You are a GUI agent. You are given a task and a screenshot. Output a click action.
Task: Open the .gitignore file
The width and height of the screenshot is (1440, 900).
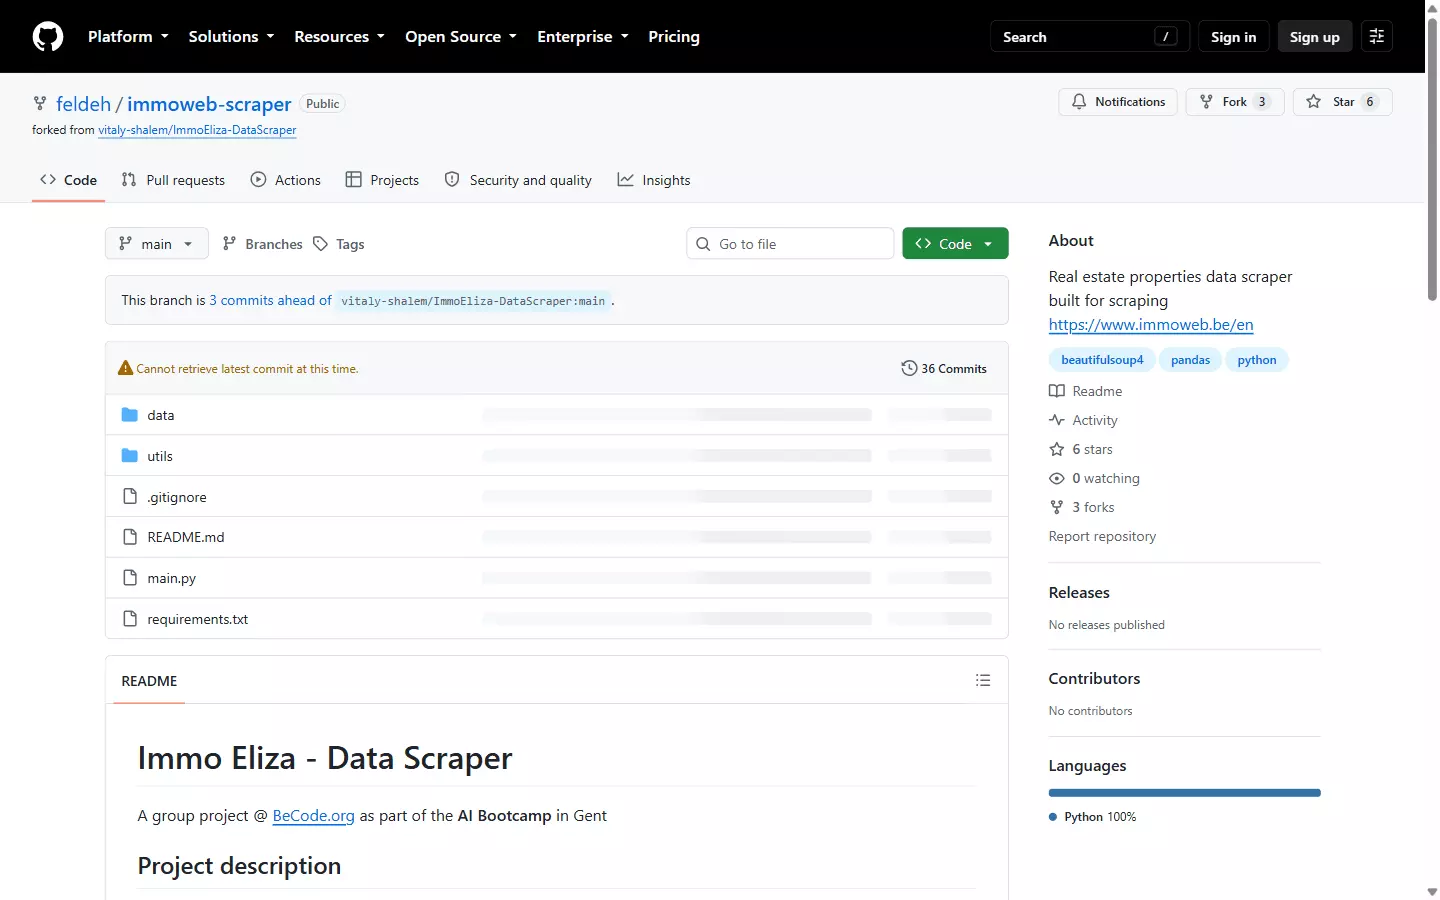click(x=177, y=497)
